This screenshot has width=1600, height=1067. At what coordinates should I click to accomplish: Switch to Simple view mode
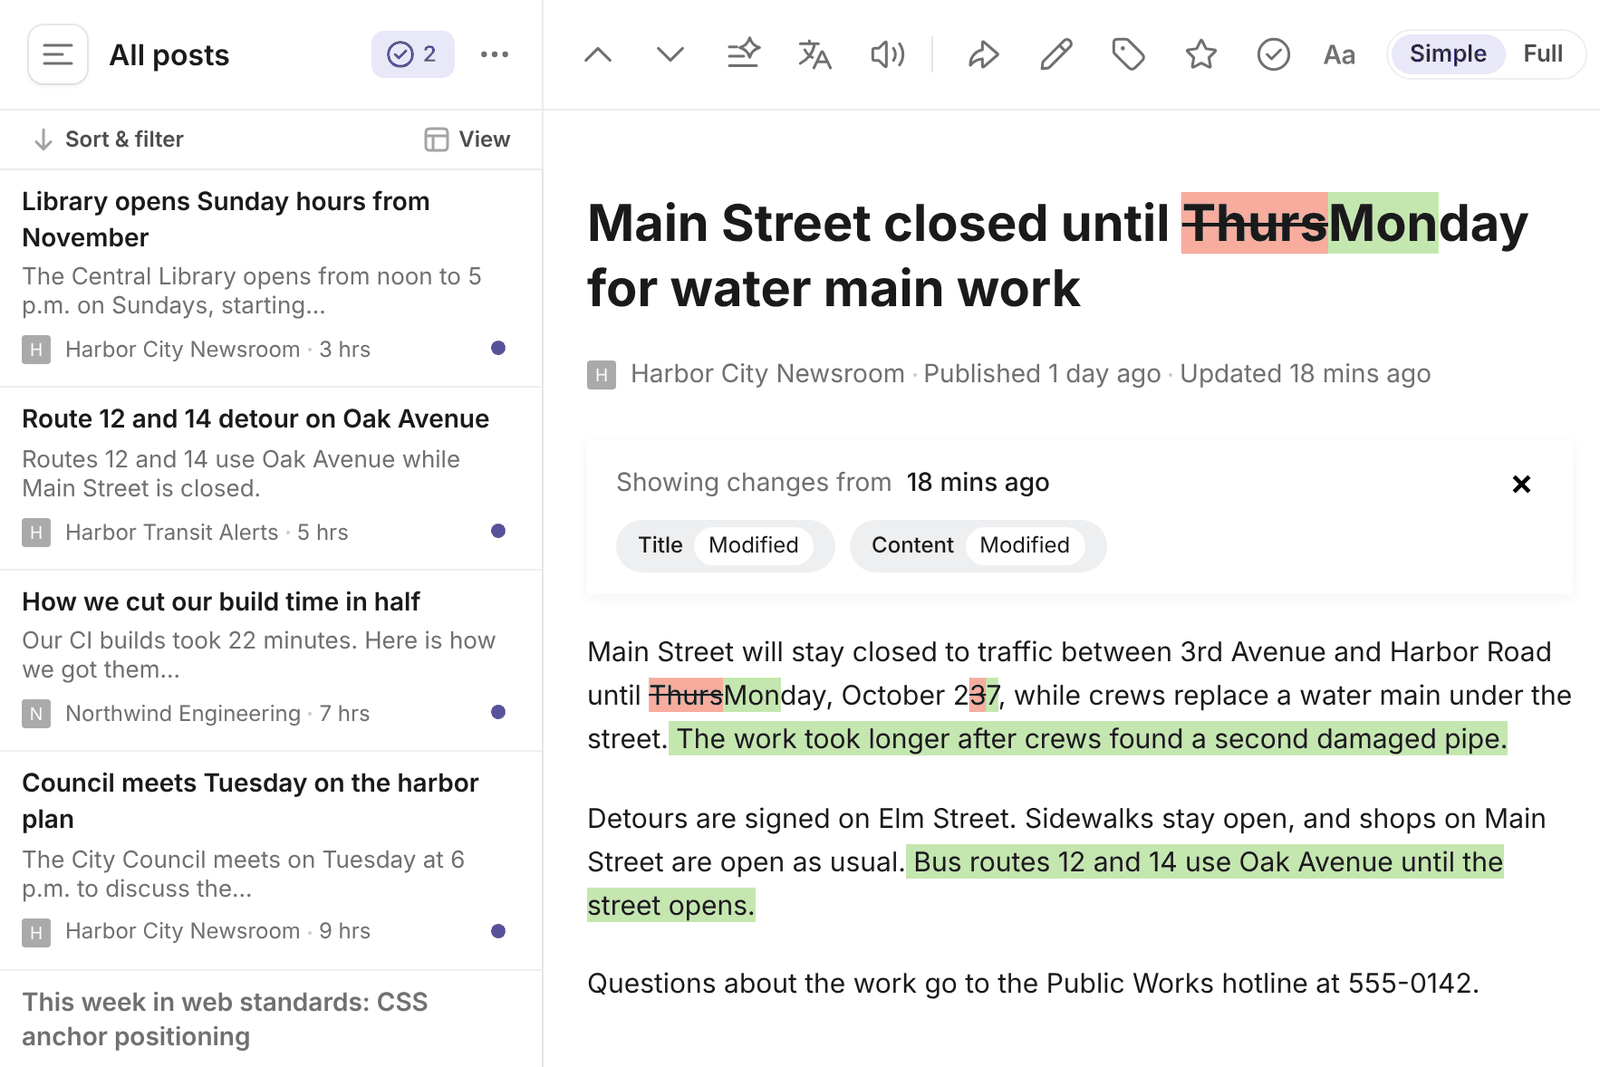click(1447, 54)
